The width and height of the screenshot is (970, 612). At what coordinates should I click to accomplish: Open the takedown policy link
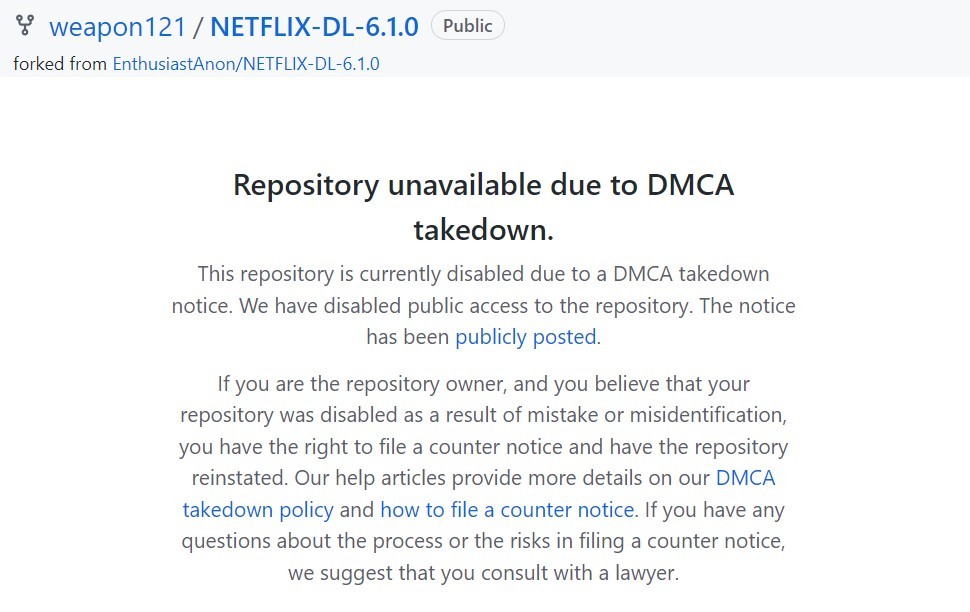(258, 510)
